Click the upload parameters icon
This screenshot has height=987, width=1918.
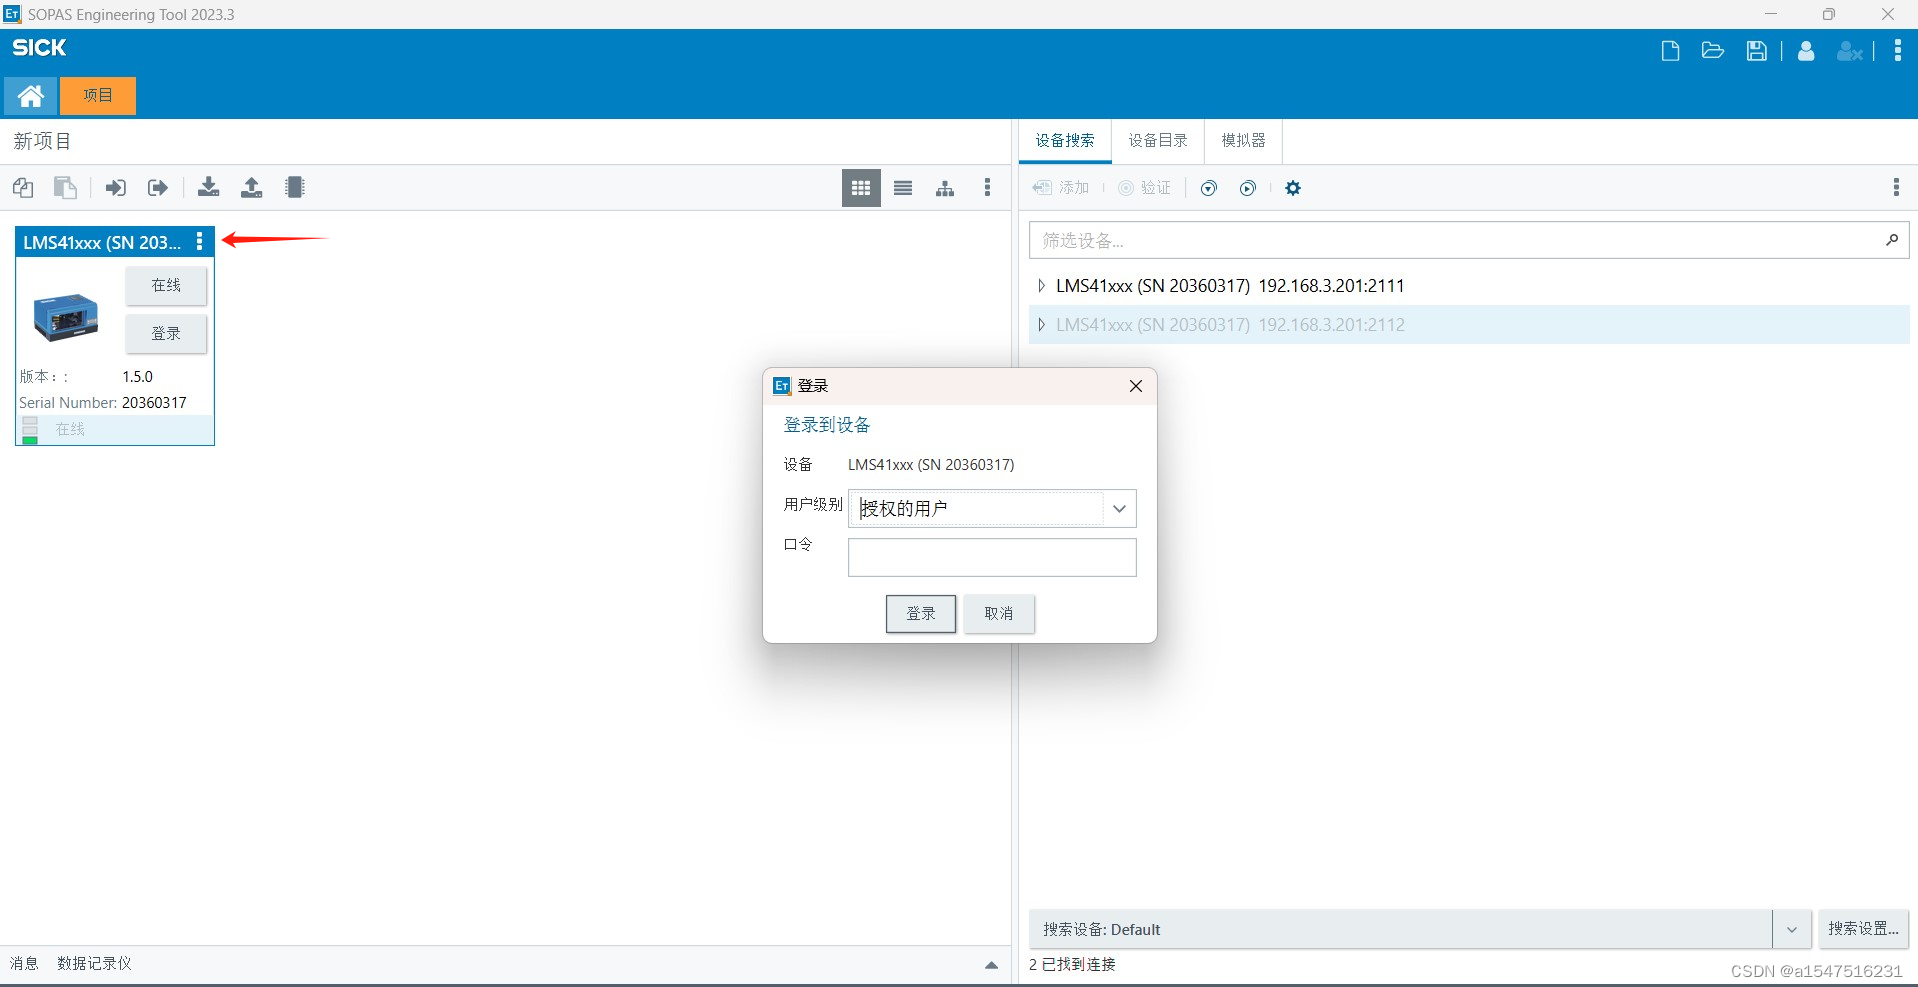pyautogui.click(x=252, y=188)
